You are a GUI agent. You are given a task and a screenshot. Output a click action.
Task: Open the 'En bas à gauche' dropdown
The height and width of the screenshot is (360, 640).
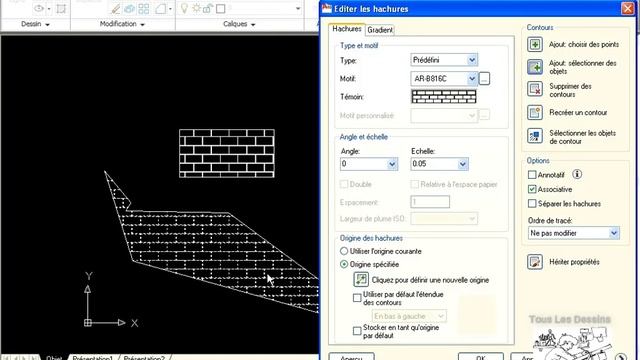[x=409, y=316]
